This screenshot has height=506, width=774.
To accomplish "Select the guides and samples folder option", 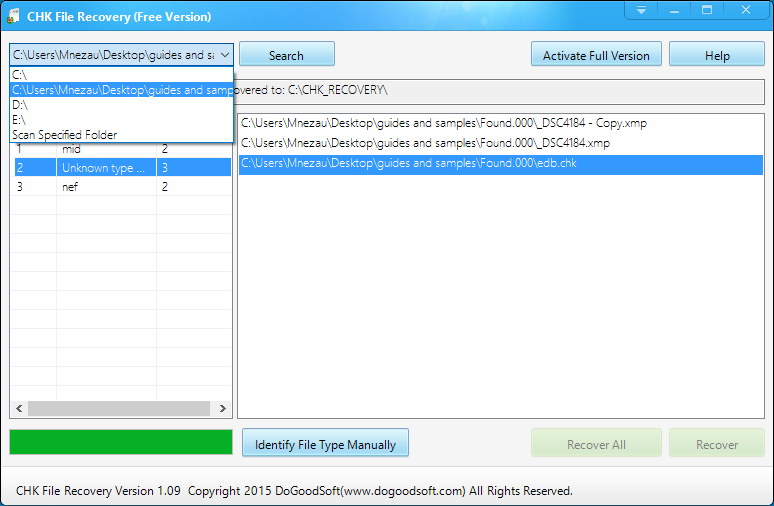I will tap(121, 90).
